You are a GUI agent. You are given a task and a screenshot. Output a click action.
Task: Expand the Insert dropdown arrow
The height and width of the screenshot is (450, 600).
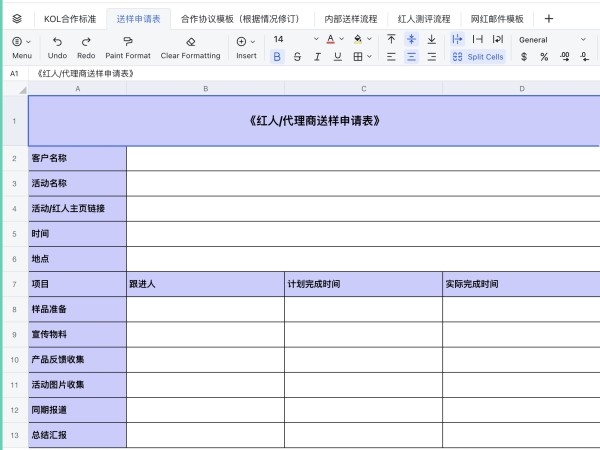pos(253,42)
